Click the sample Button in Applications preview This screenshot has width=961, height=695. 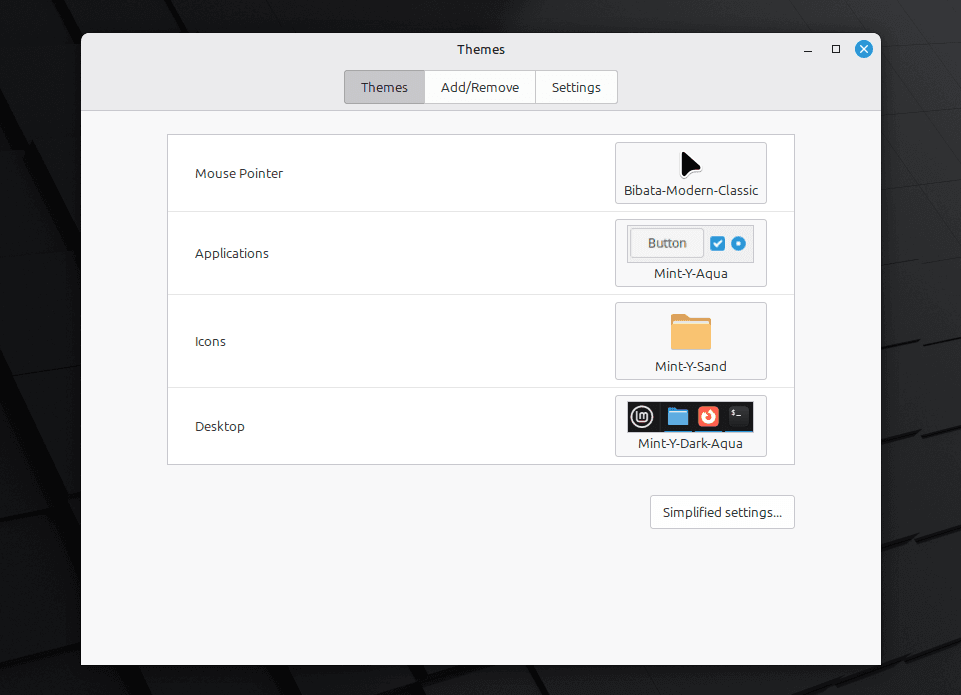[x=667, y=243]
